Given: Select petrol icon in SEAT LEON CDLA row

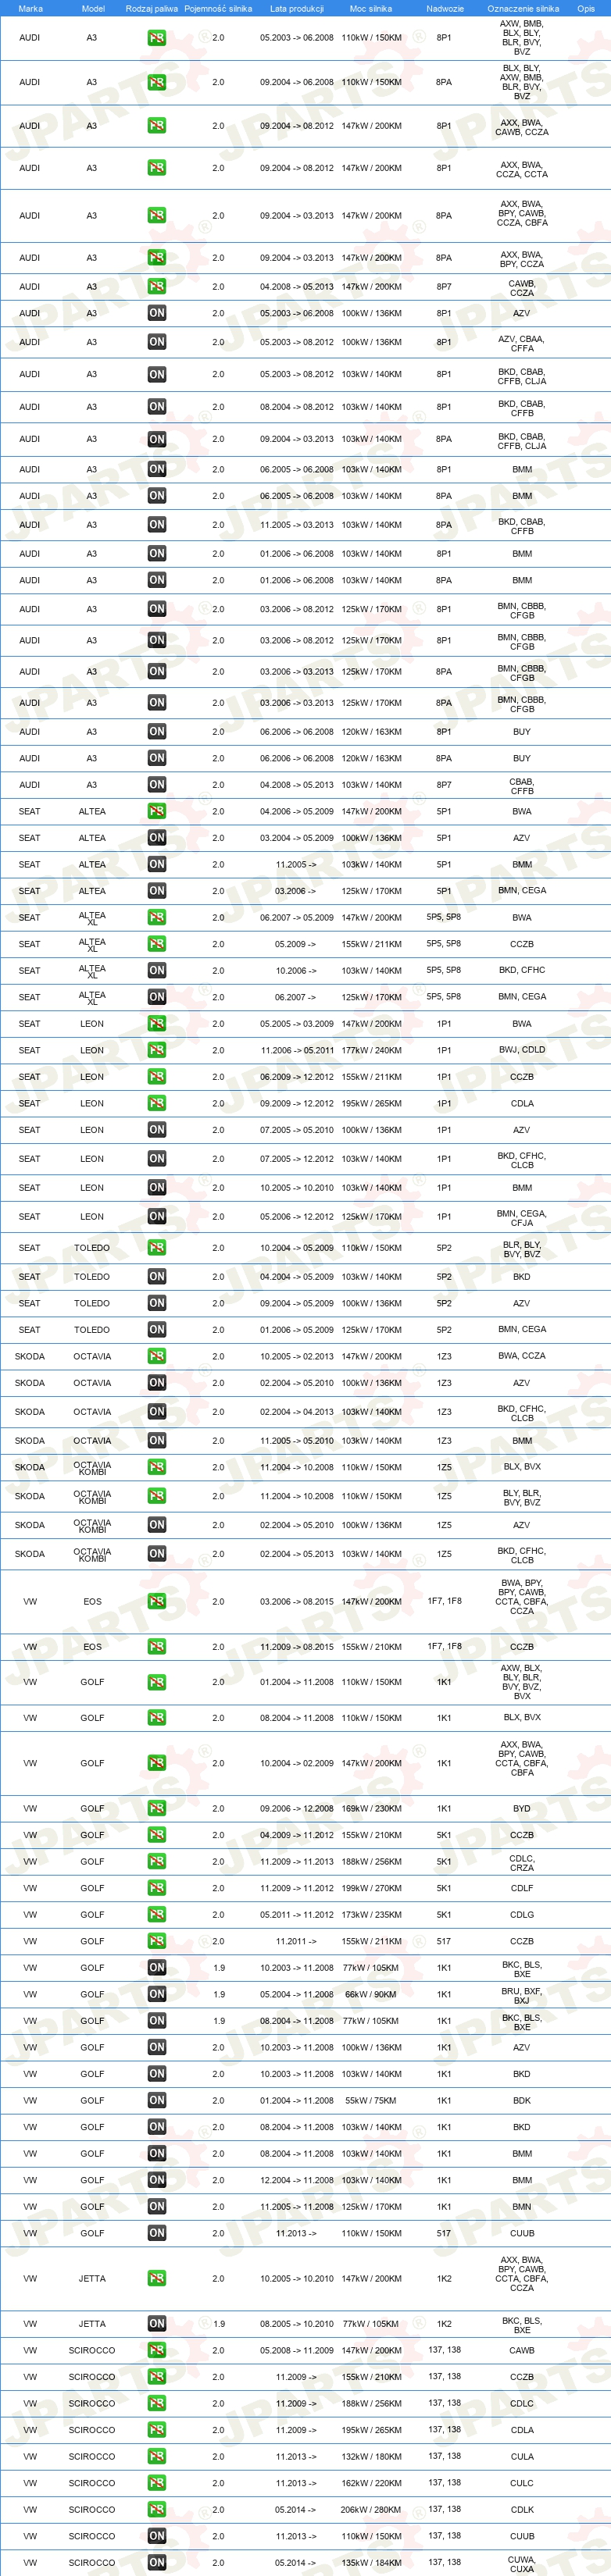Looking at the screenshot, I should [157, 1103].
